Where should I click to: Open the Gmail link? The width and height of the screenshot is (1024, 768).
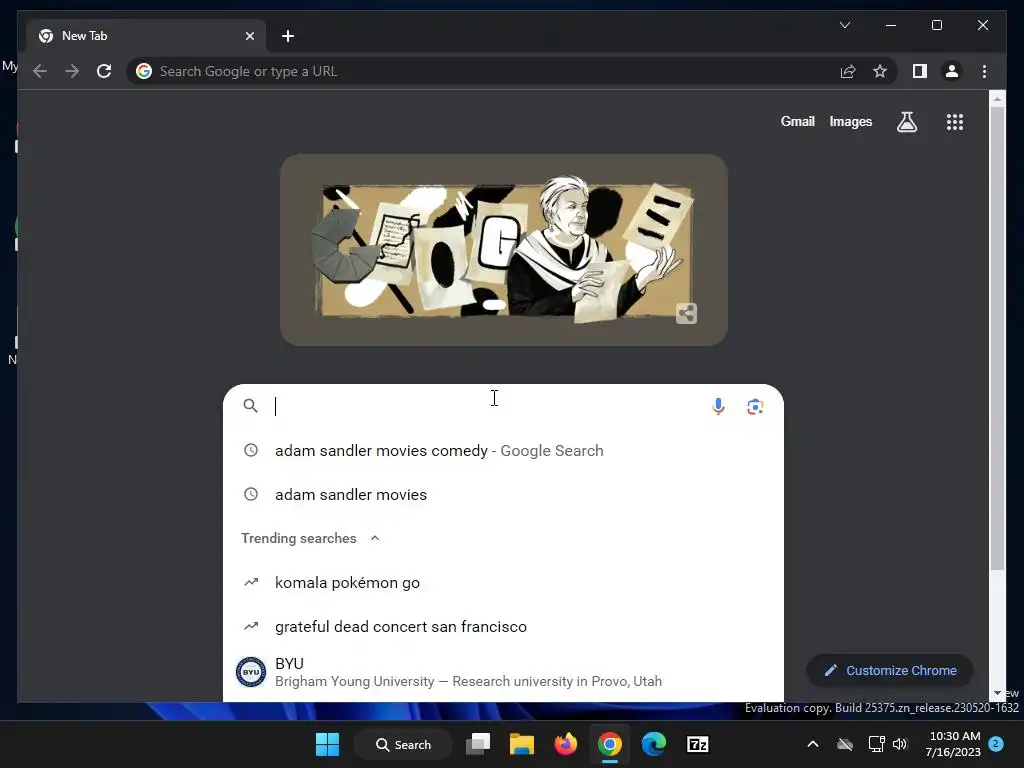tap(797, 121)
